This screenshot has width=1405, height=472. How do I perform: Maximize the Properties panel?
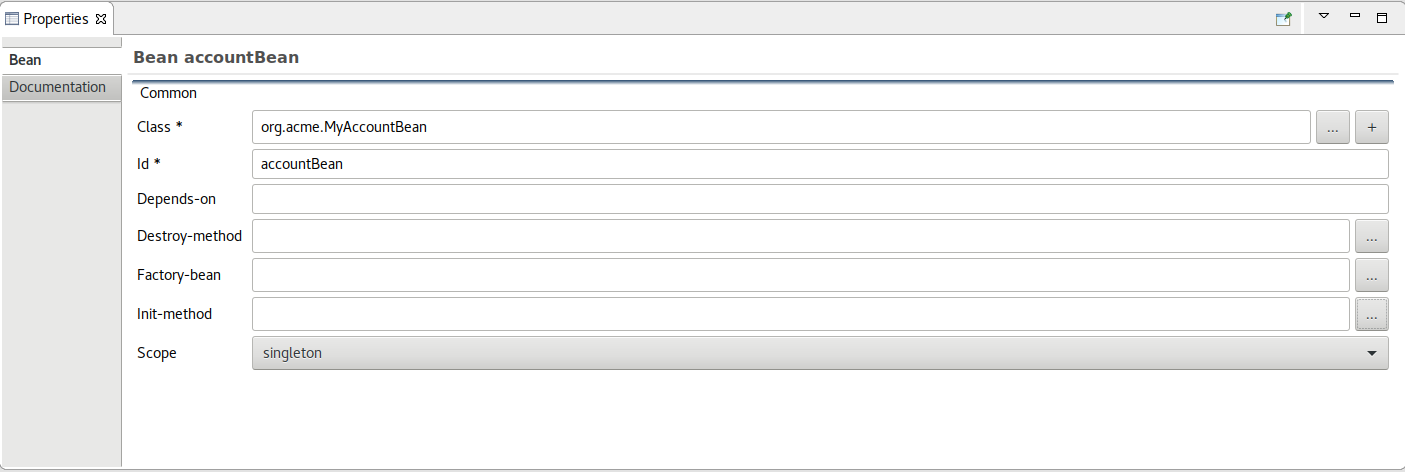pos(1382,17)
